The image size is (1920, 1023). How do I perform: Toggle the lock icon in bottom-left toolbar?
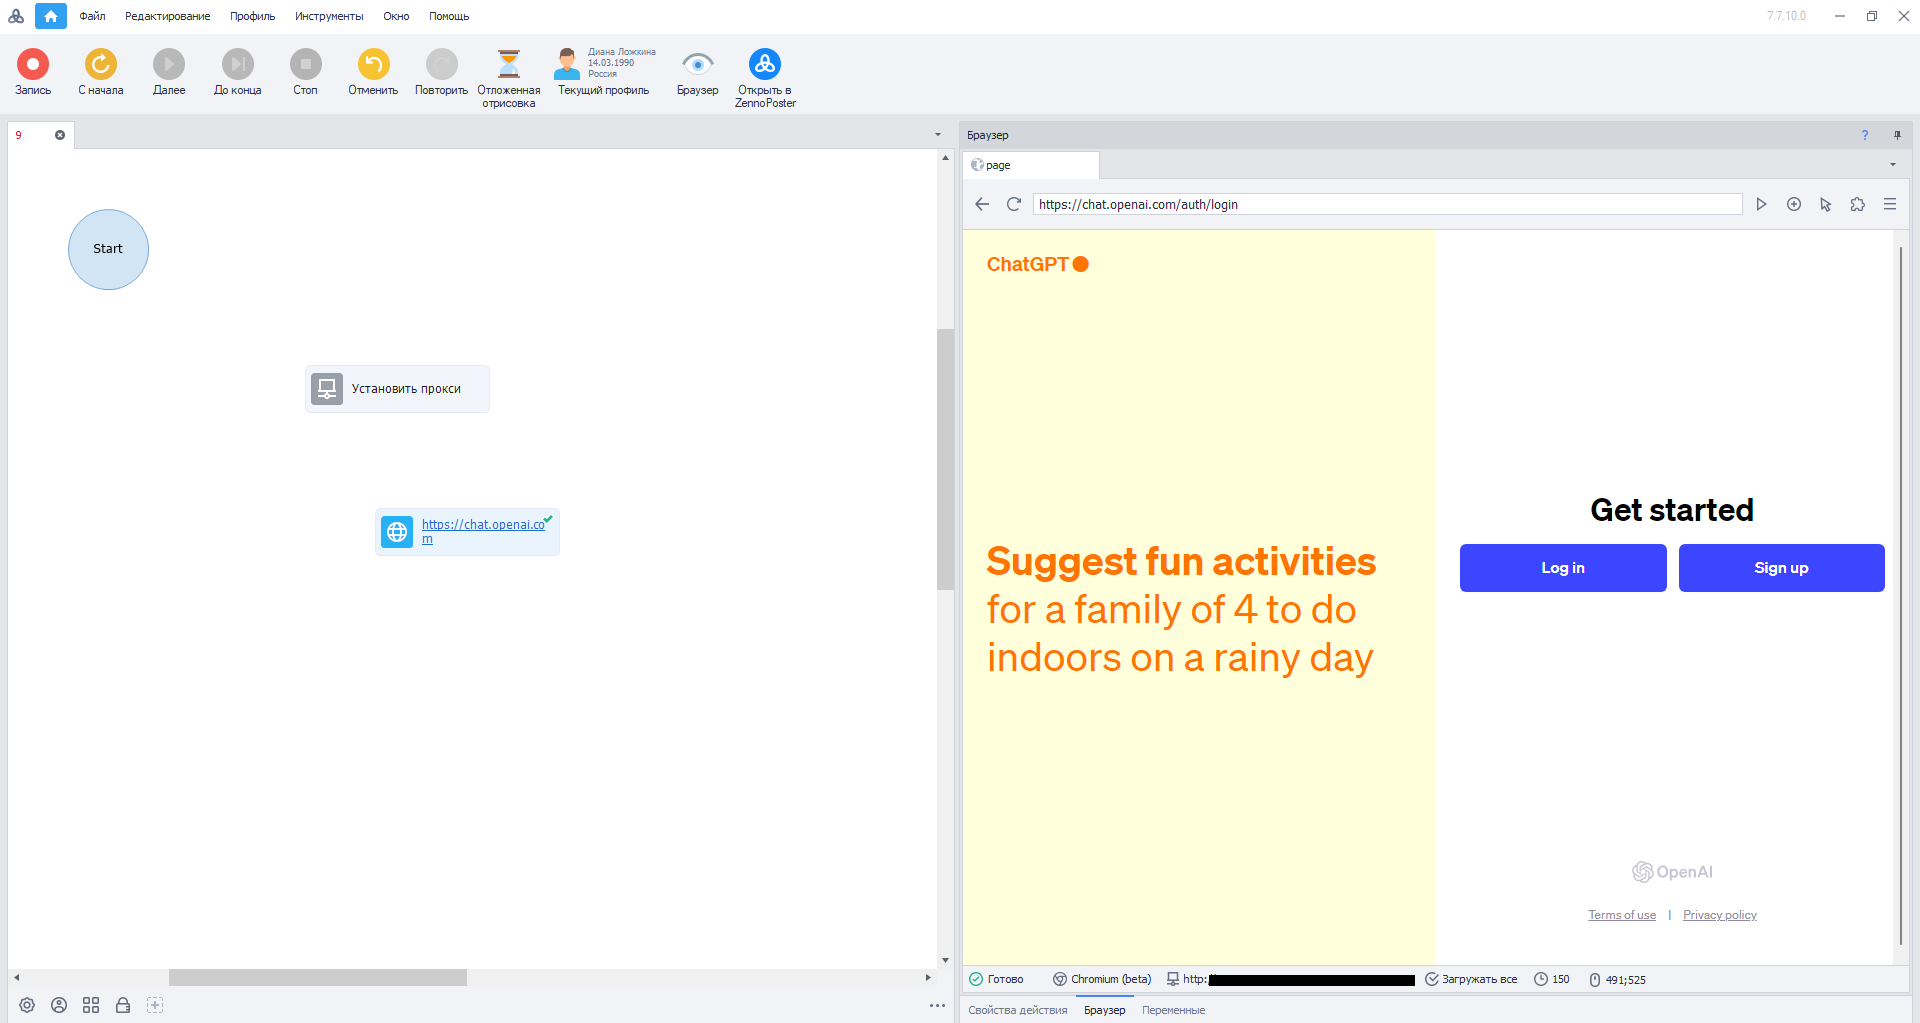point(123,1005)
